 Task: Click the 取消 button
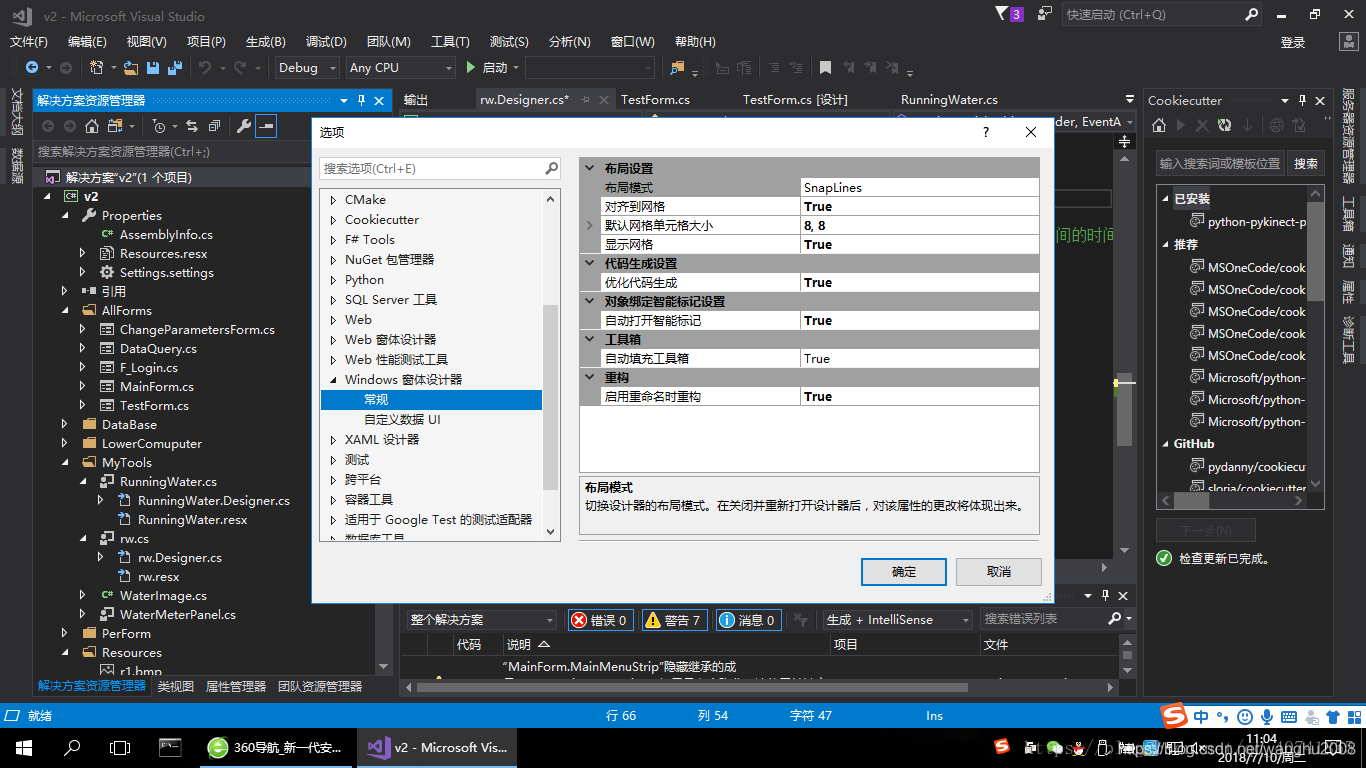999,572
